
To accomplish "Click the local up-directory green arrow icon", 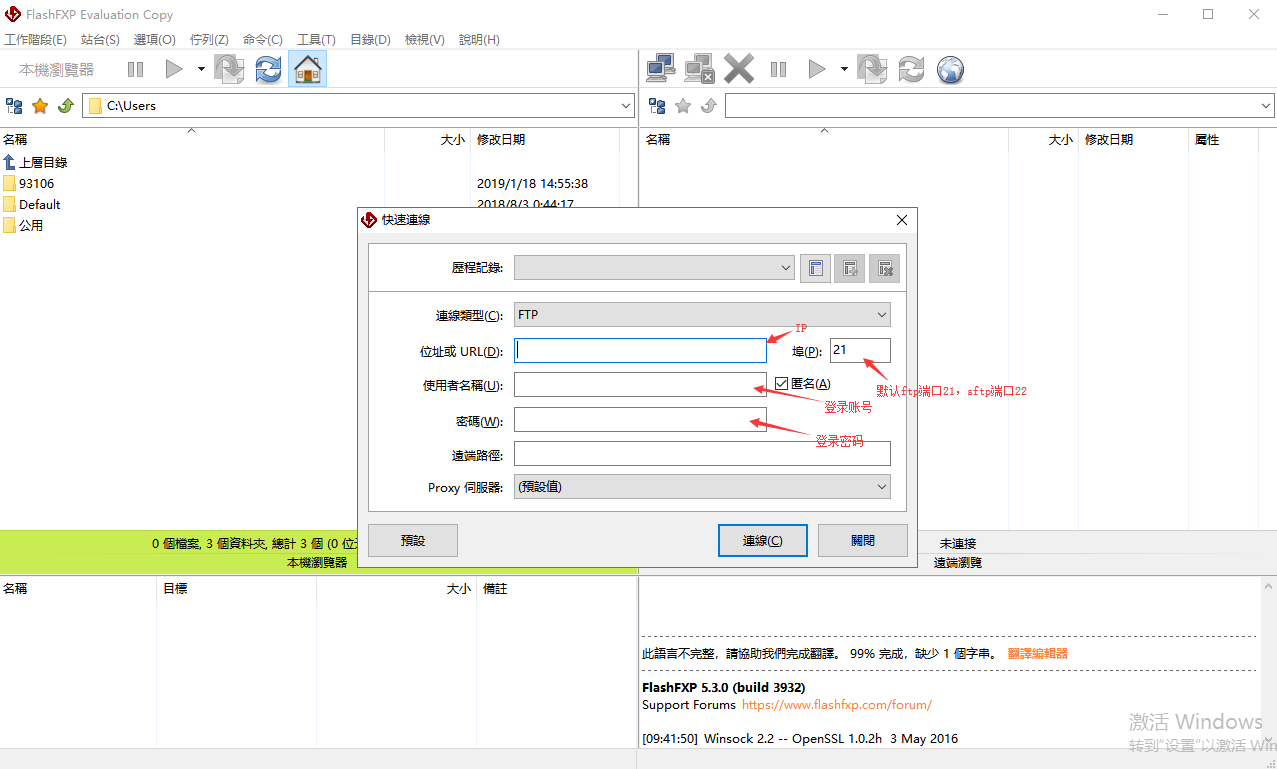I will [66, 105].
